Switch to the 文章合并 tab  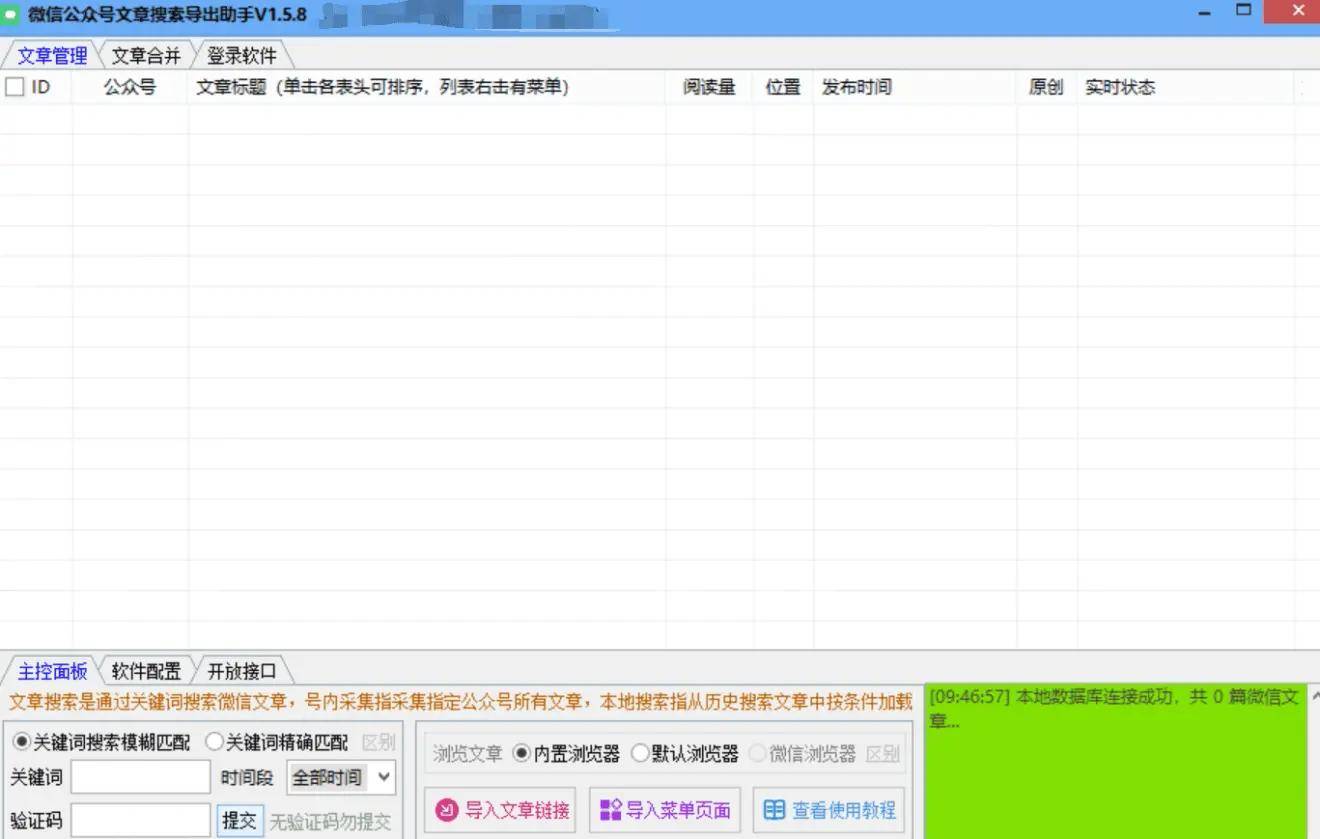(x=146, y=55)
